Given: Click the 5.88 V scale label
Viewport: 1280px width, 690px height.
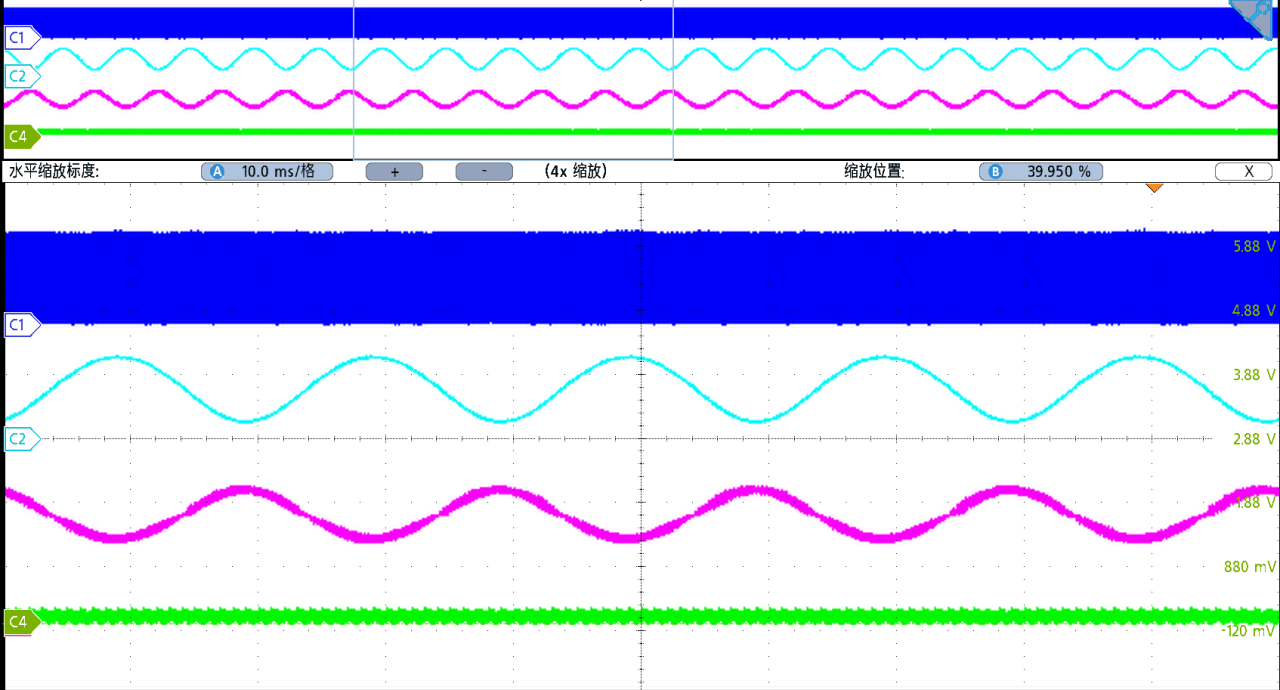Looking at the screenshot, I should point(1255,246).
